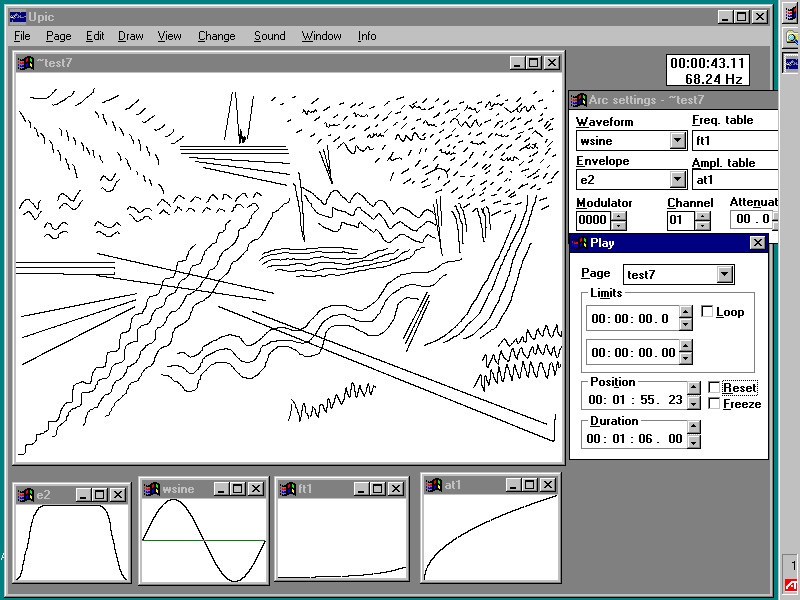Click the second Limits field 00:00:00.00
Screen dimensions: 800x600
tap(633, 353)
